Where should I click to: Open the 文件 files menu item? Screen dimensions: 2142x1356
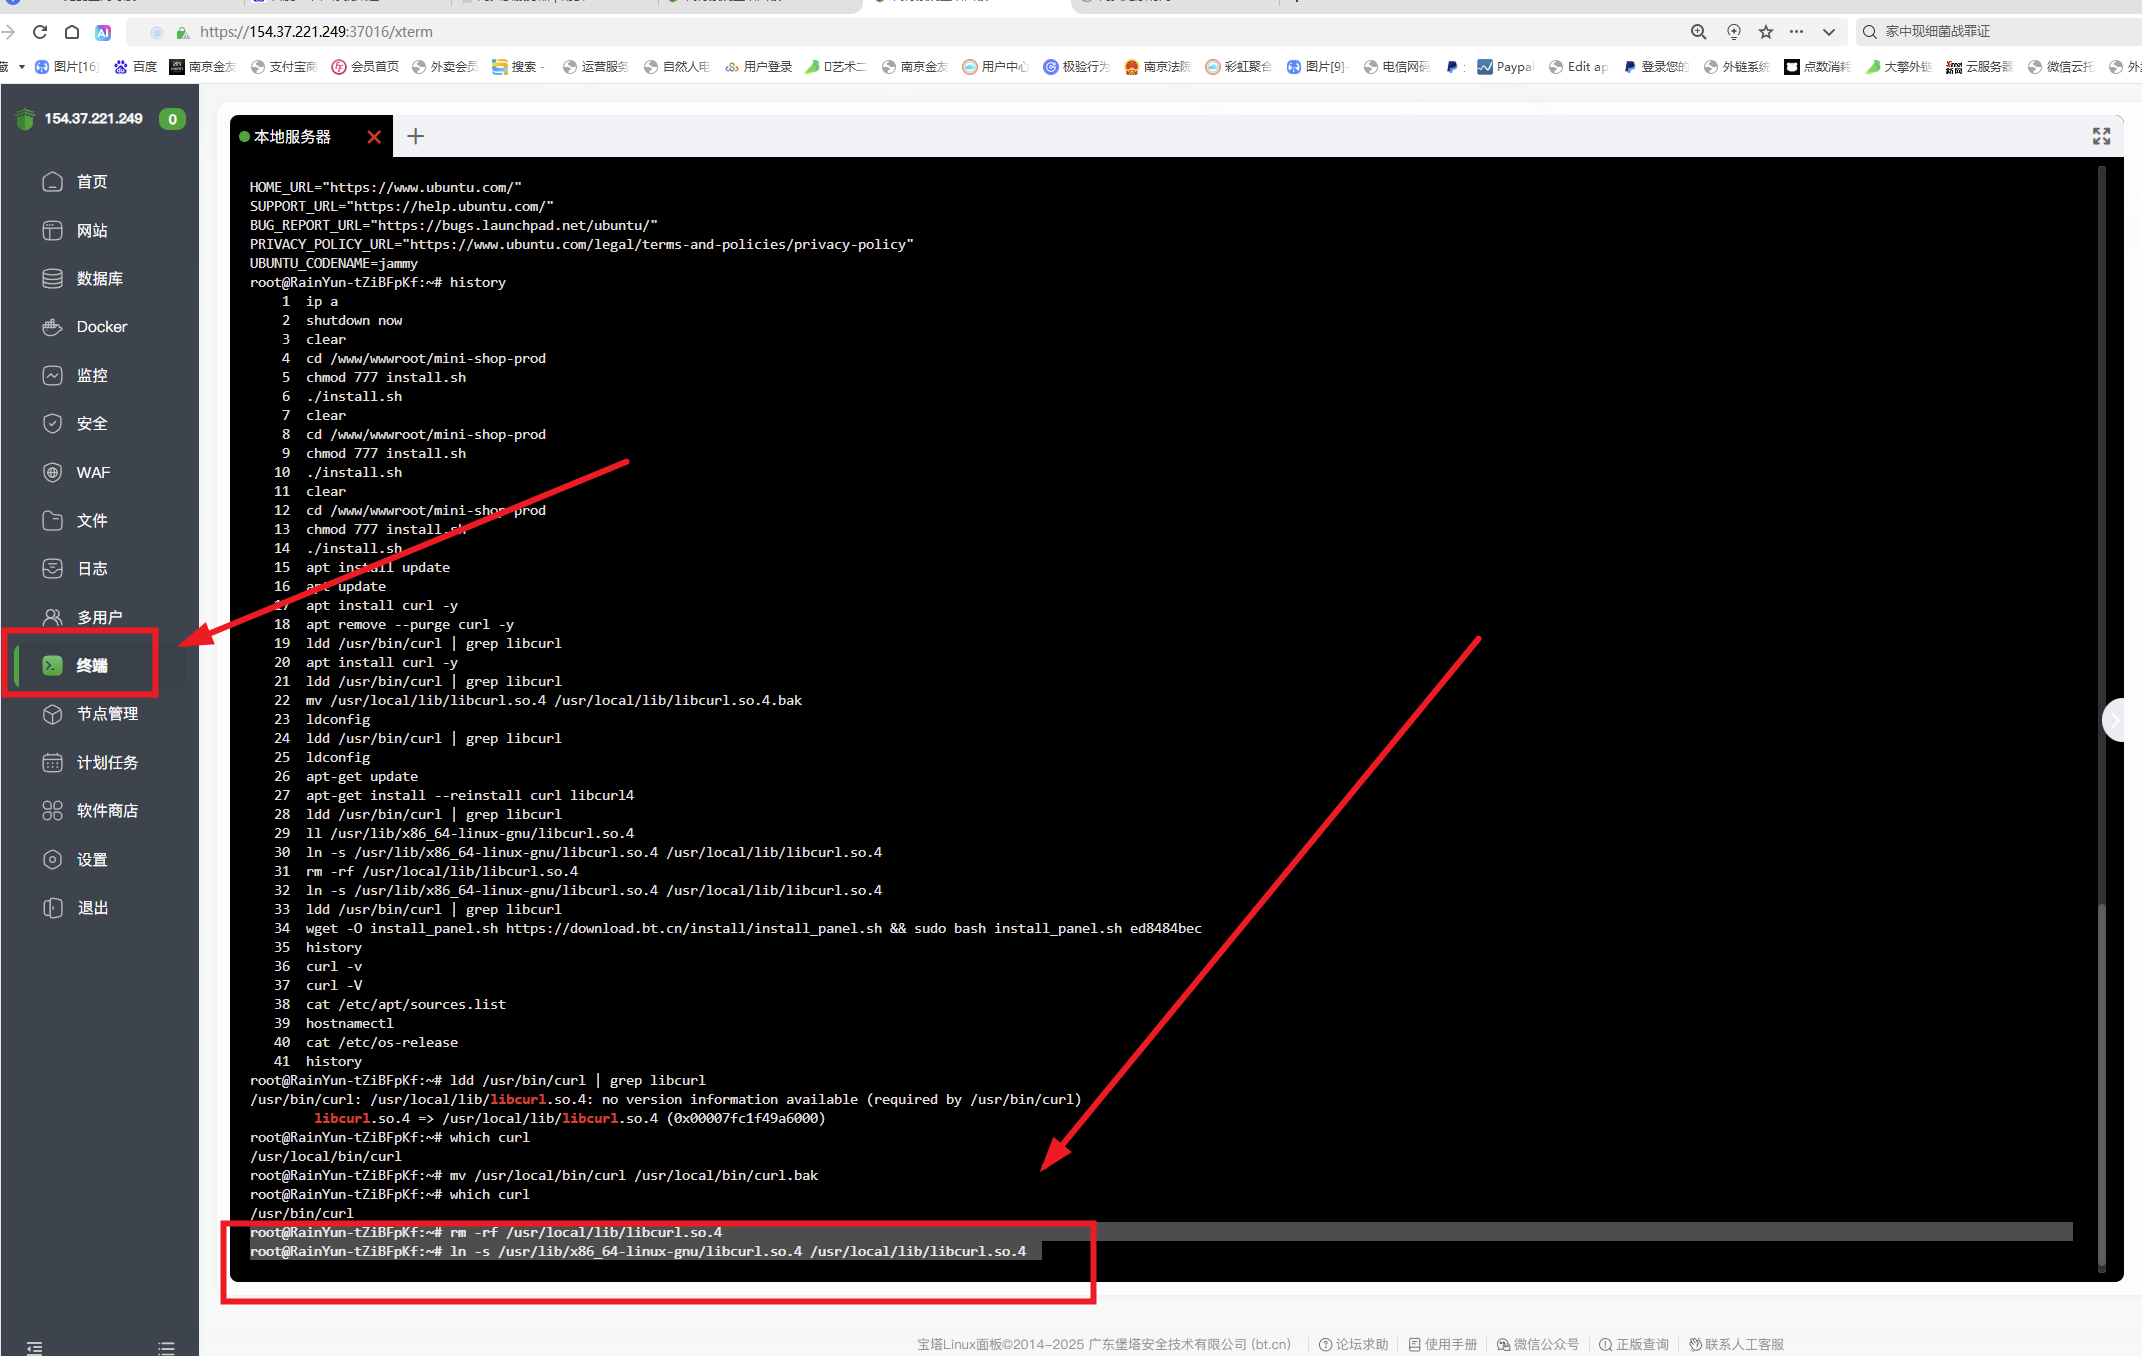92,521
